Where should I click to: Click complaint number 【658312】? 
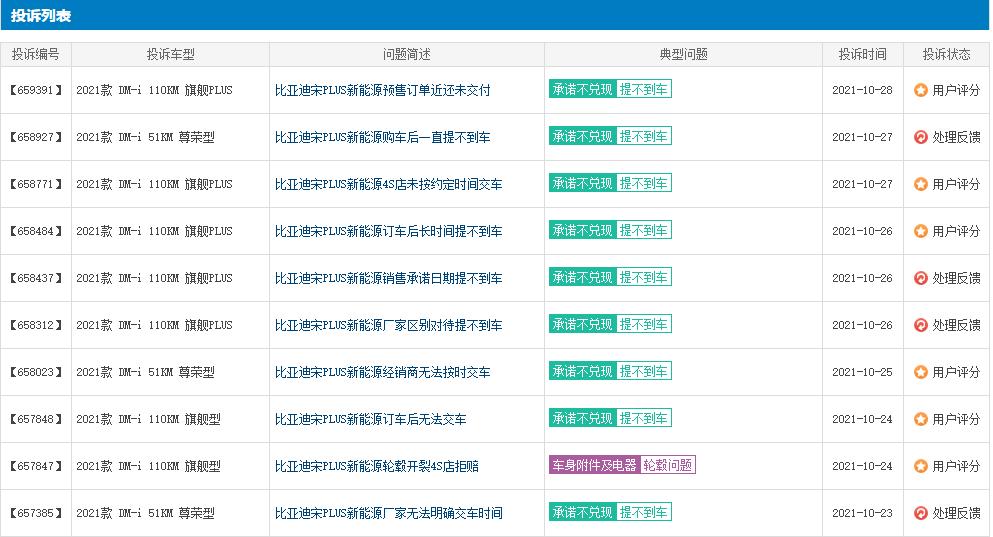pos(35,325)
